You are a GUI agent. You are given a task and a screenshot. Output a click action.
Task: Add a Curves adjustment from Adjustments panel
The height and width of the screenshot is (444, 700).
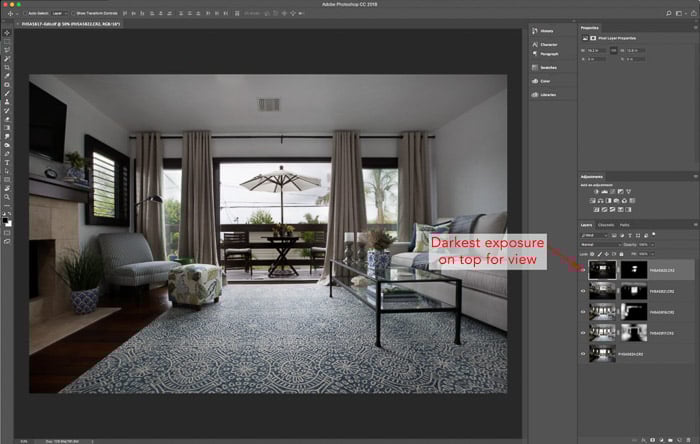[612, 191]
